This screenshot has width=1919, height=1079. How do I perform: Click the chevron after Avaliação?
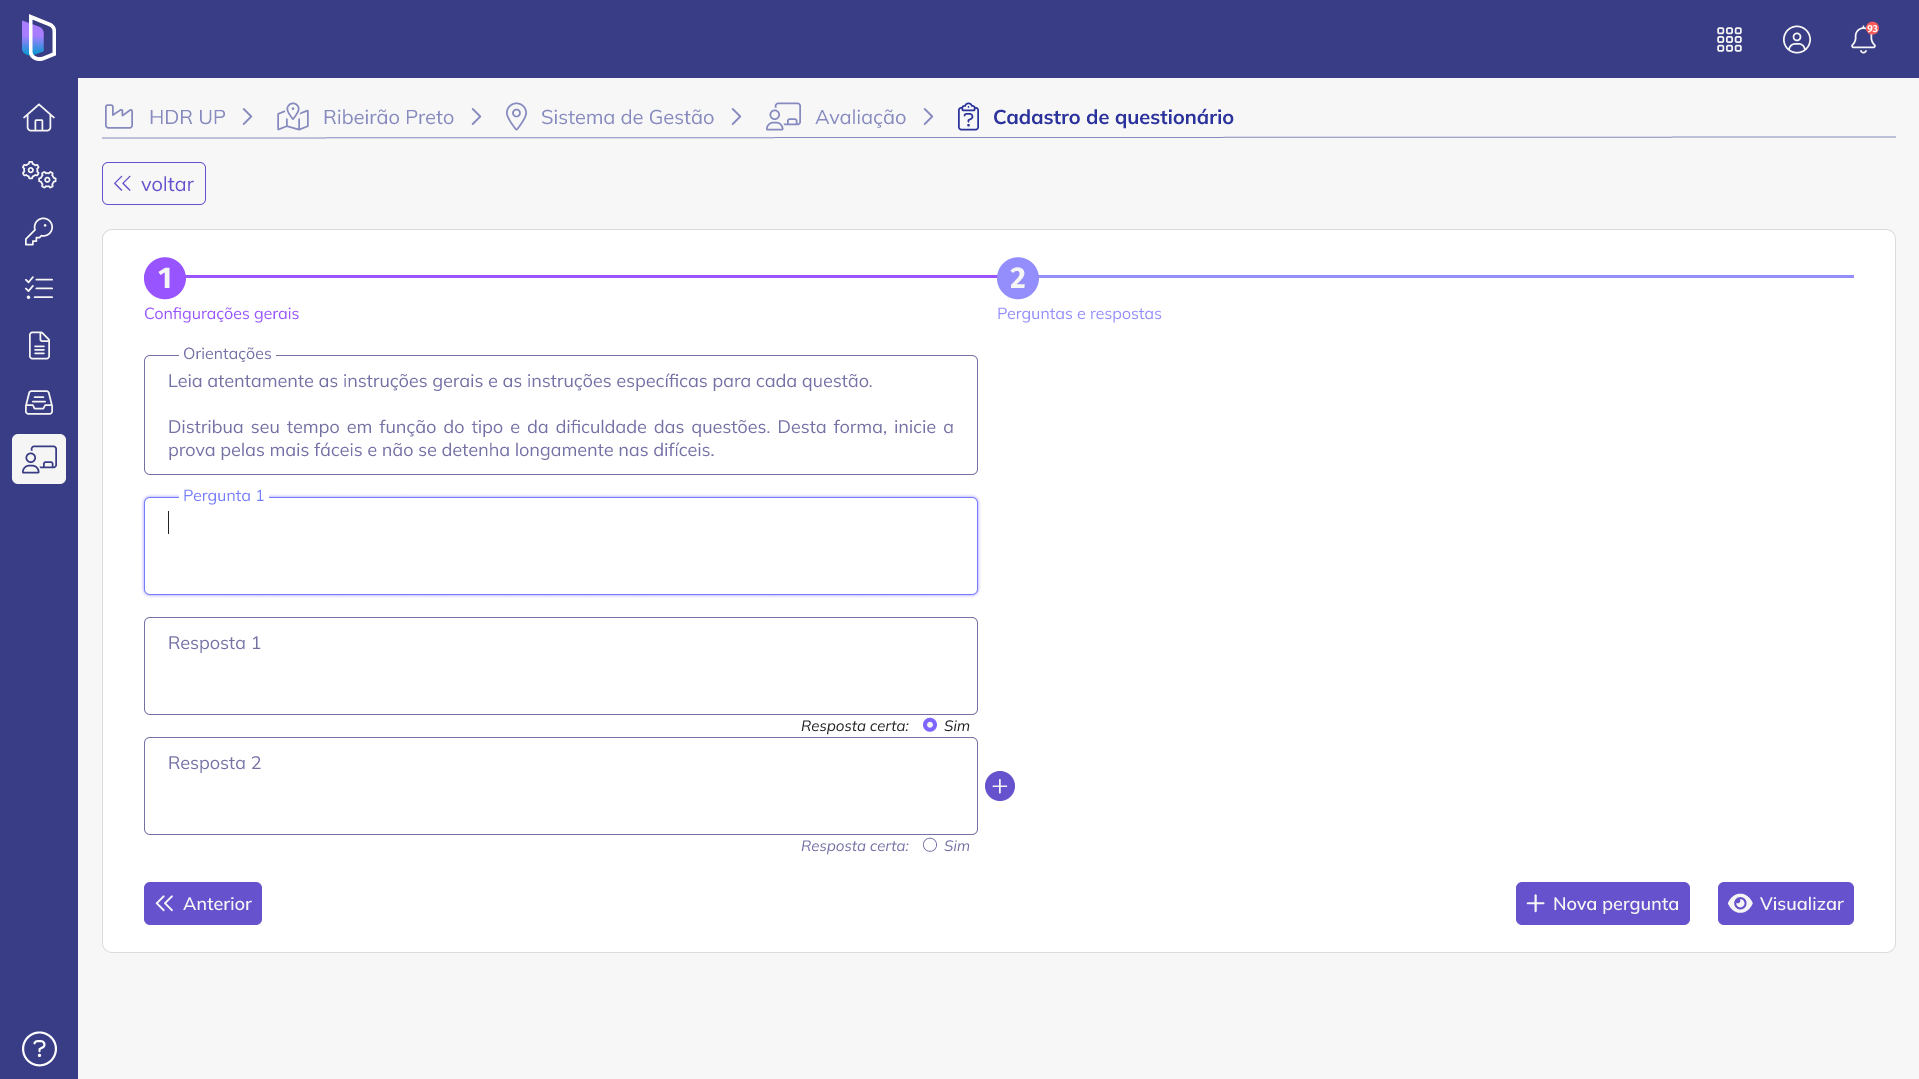[x=929, y=117]
